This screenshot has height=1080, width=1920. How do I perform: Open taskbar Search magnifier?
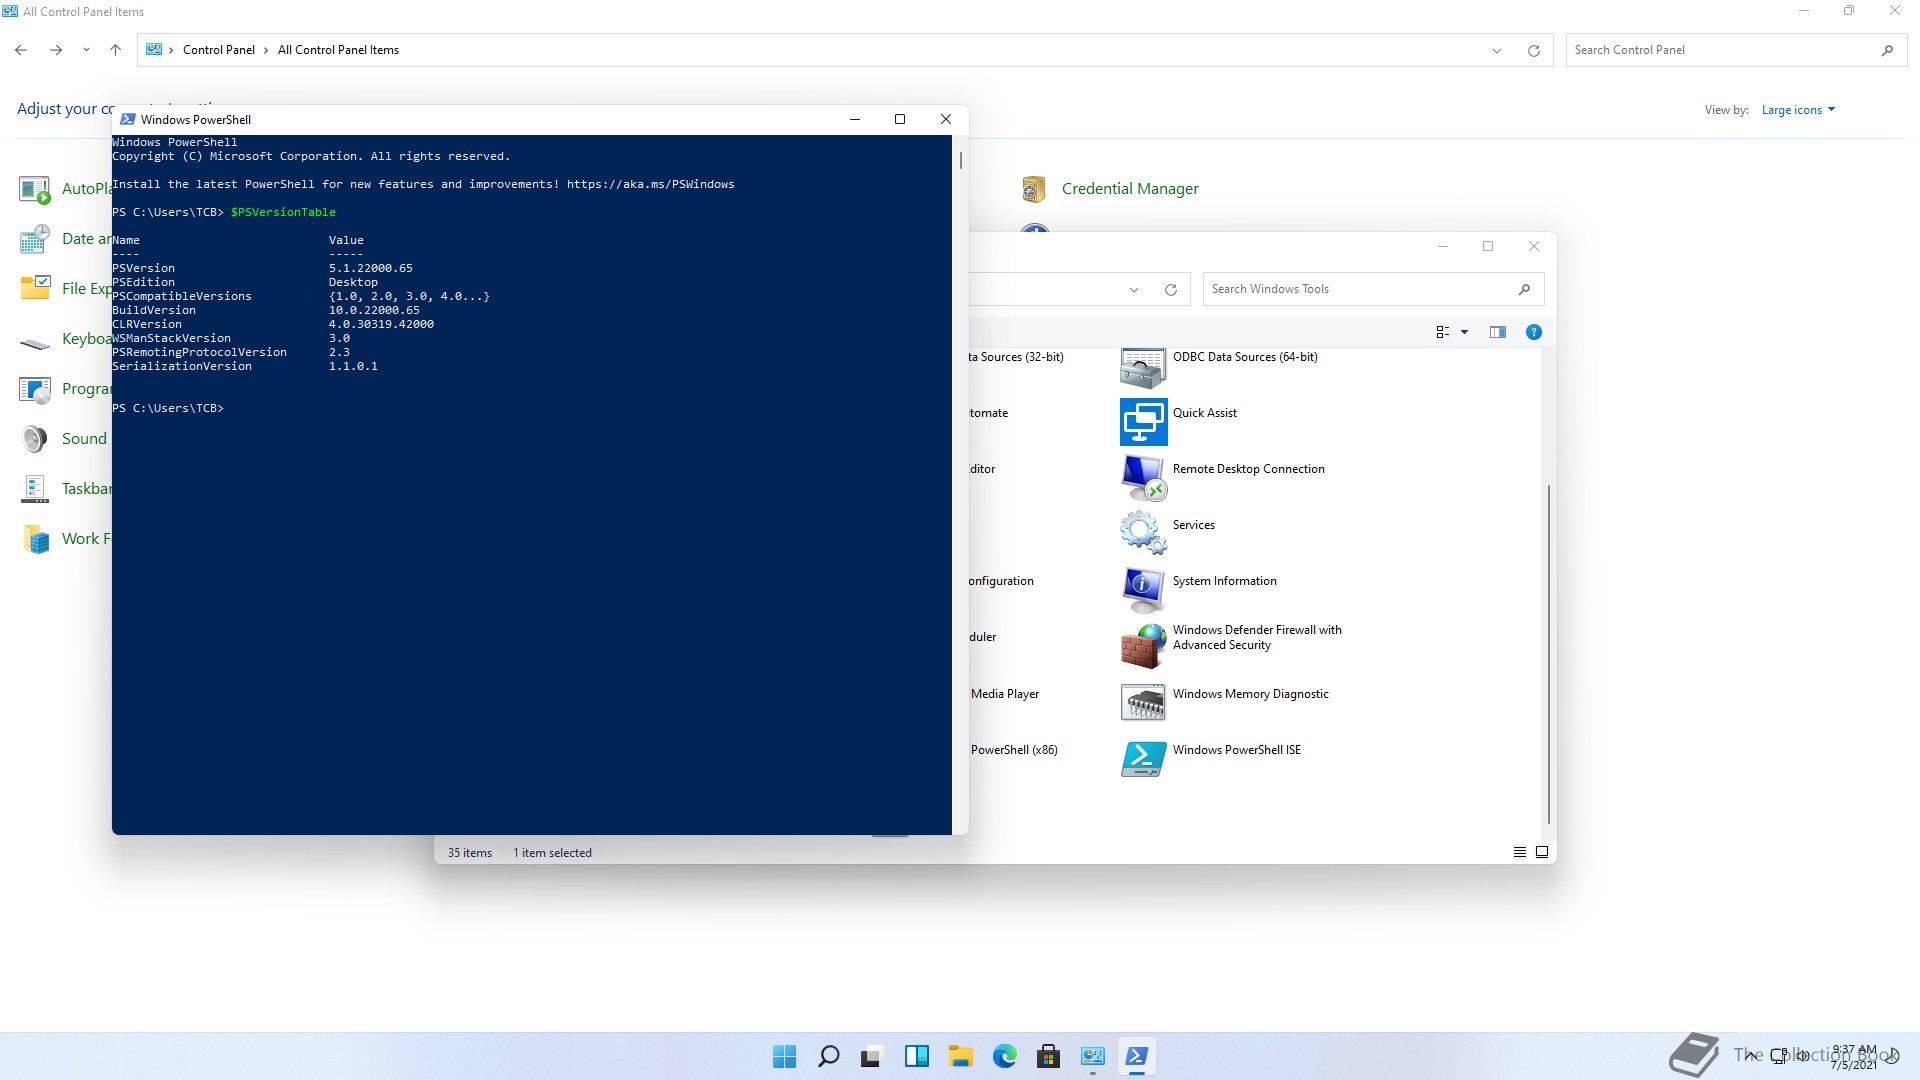829,1056
